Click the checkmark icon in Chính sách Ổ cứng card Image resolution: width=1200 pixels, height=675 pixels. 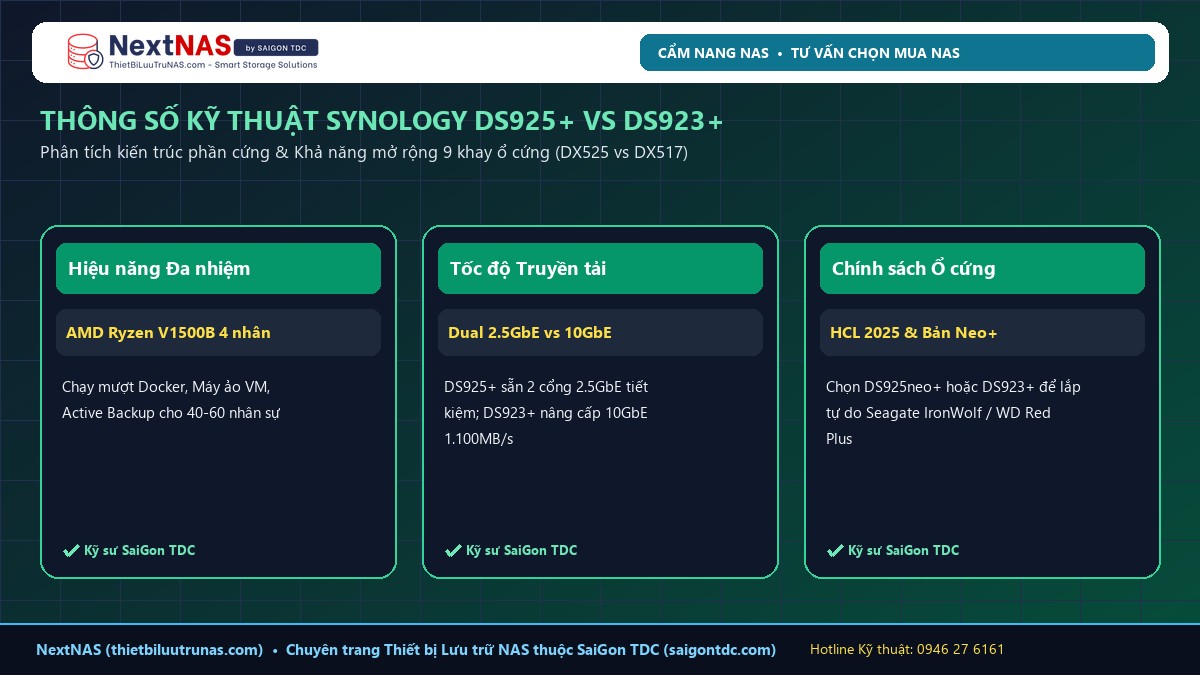[835, 550]
